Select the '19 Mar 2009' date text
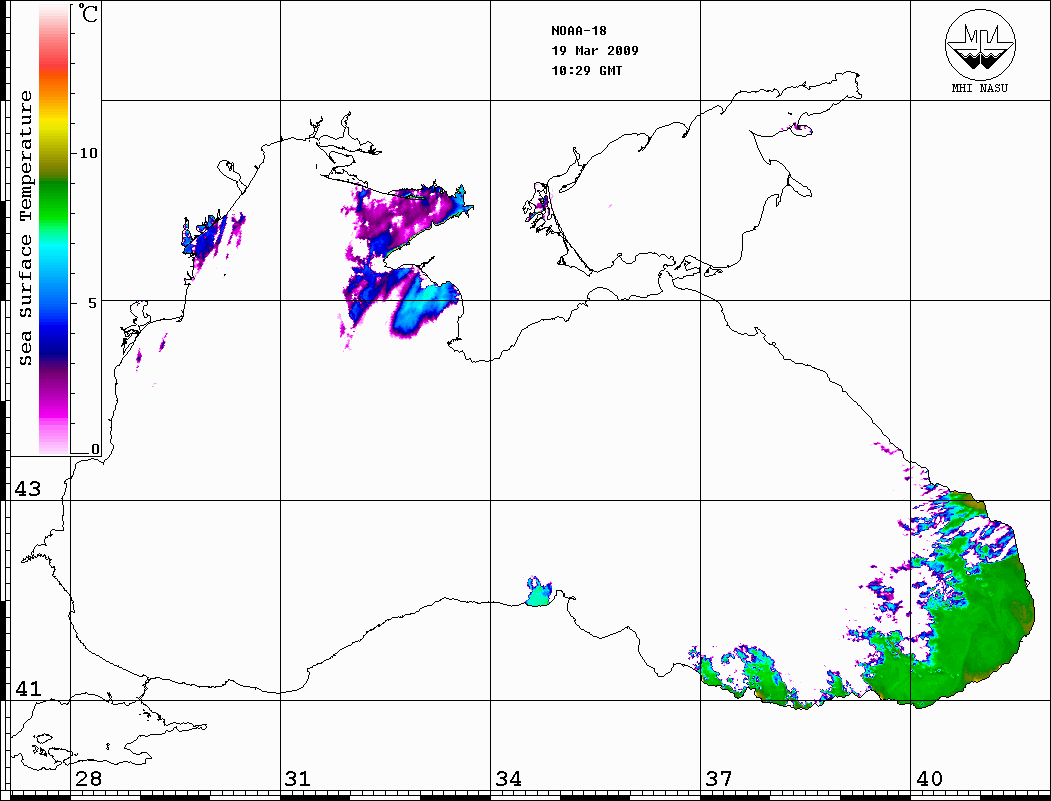This screenshot has width=1051, height=801. [595, 51]
